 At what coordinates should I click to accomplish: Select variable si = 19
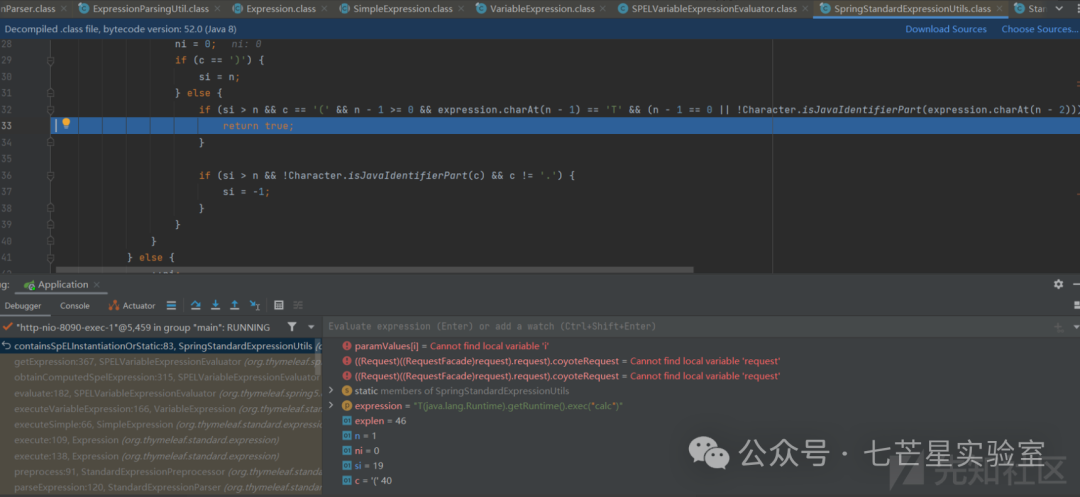(365, 465)
